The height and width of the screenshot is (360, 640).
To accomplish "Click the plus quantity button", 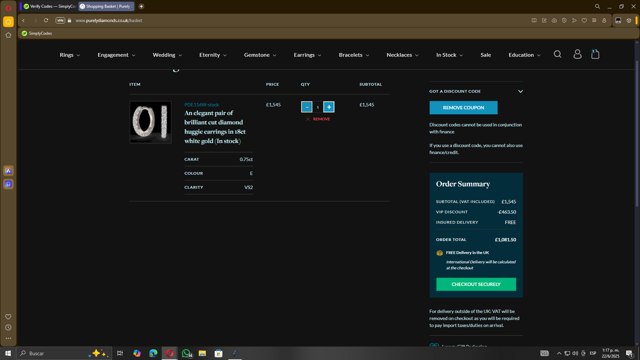I will pos(329,107).
